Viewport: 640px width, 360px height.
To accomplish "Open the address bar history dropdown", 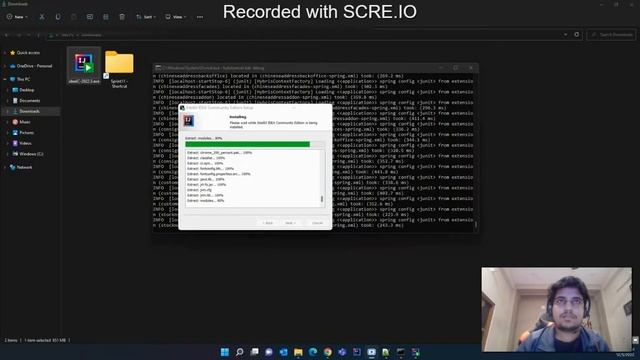I will click(565, 35).
